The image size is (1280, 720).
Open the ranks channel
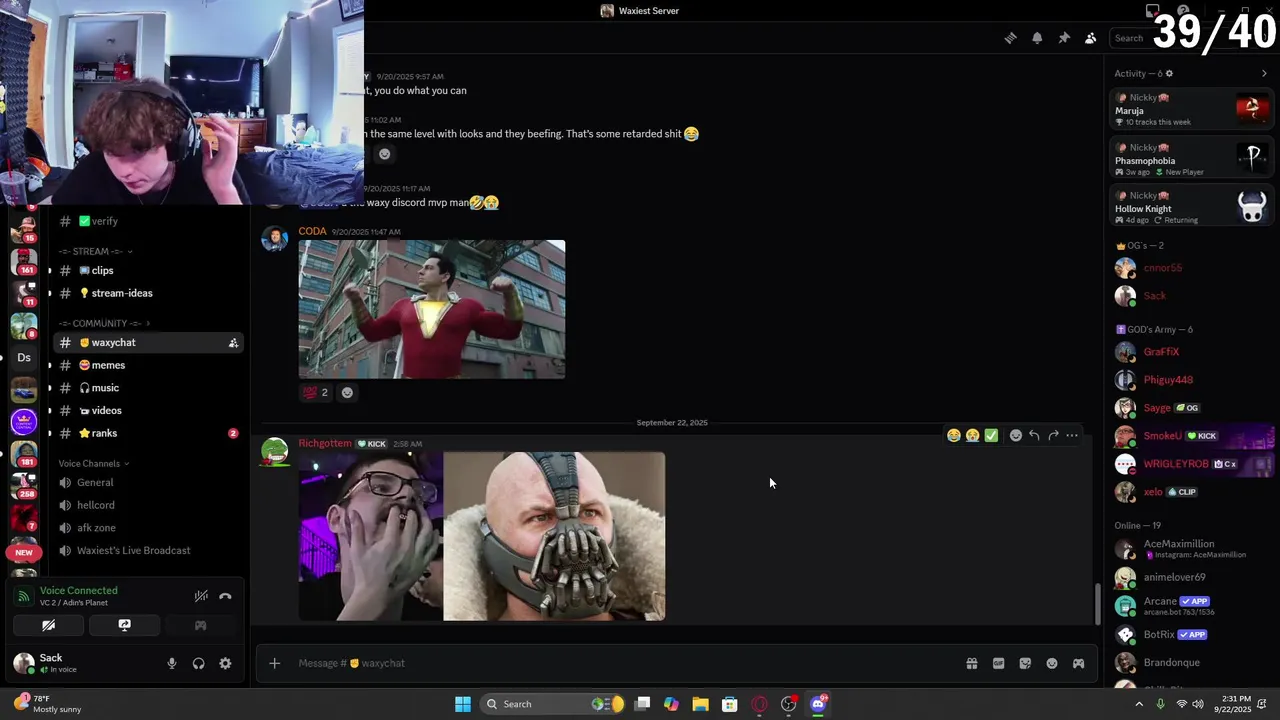147,433
